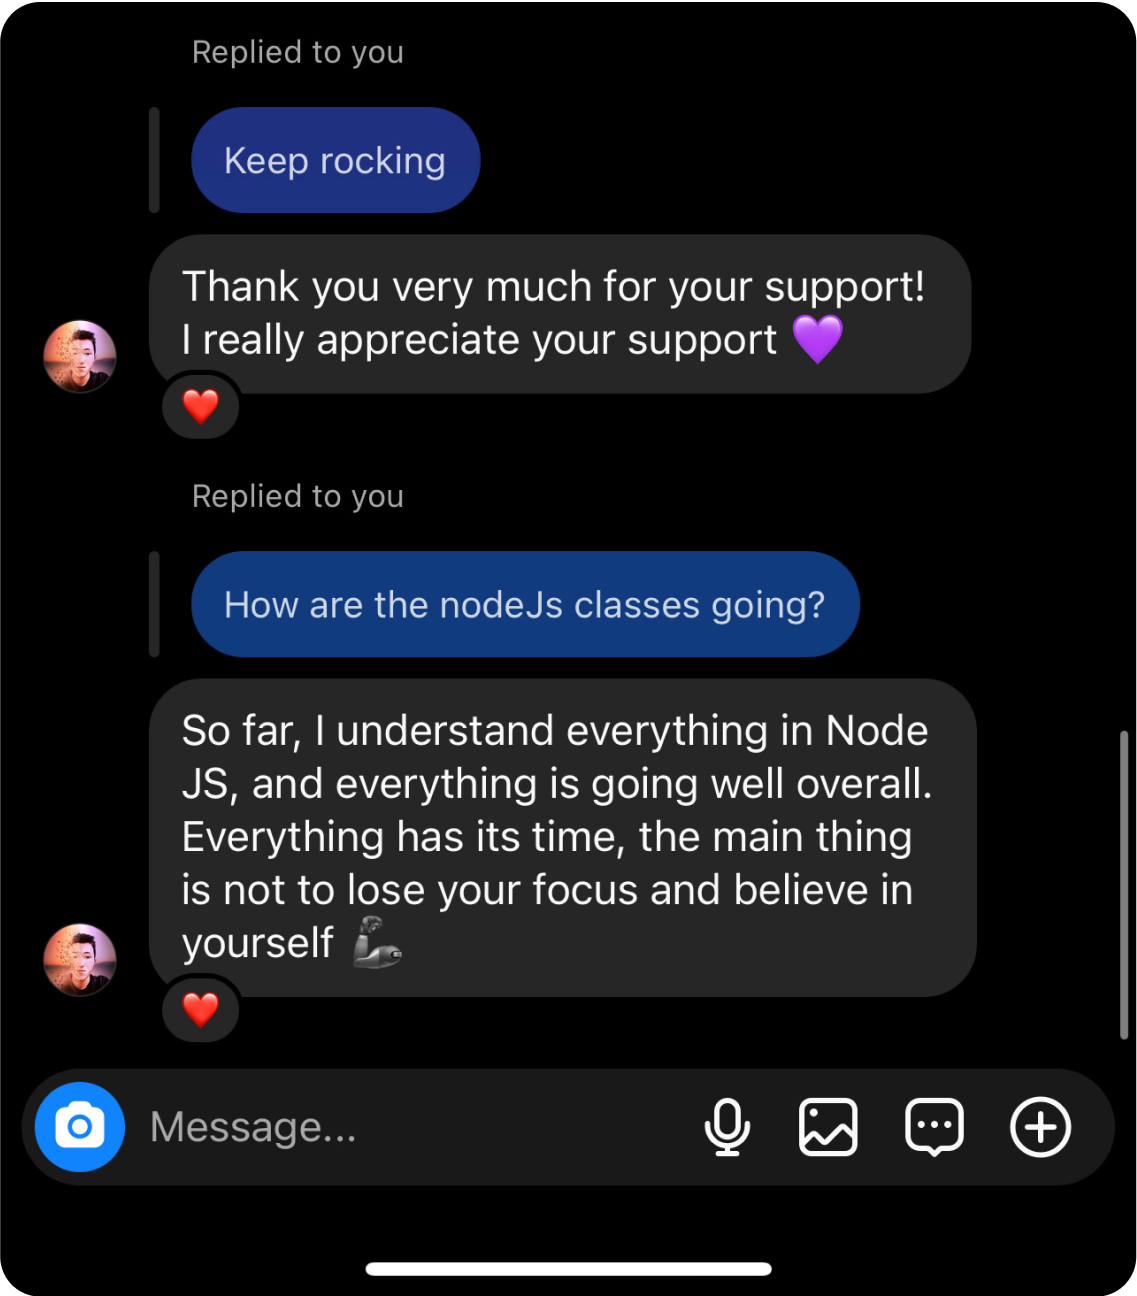This screenshot has height=1296, width=1137.
Task: Tap the second 'Replied to you' label
Action: click(298, 496)
